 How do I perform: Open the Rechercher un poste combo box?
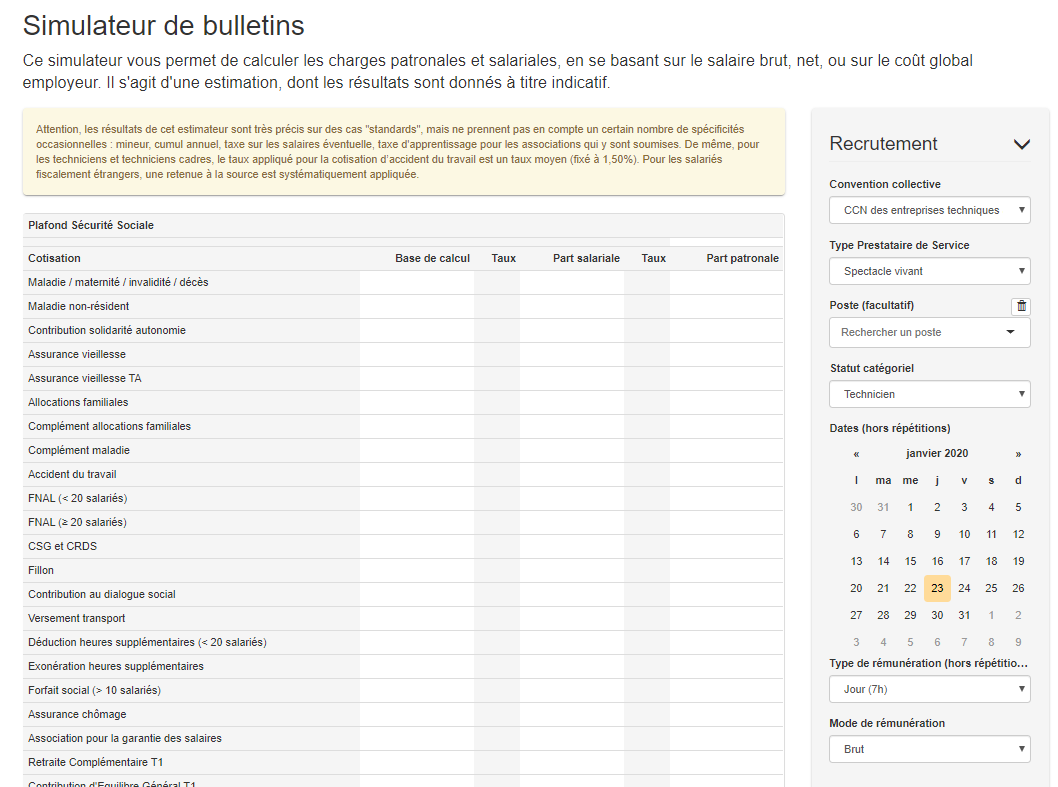[x=929, y=332]
